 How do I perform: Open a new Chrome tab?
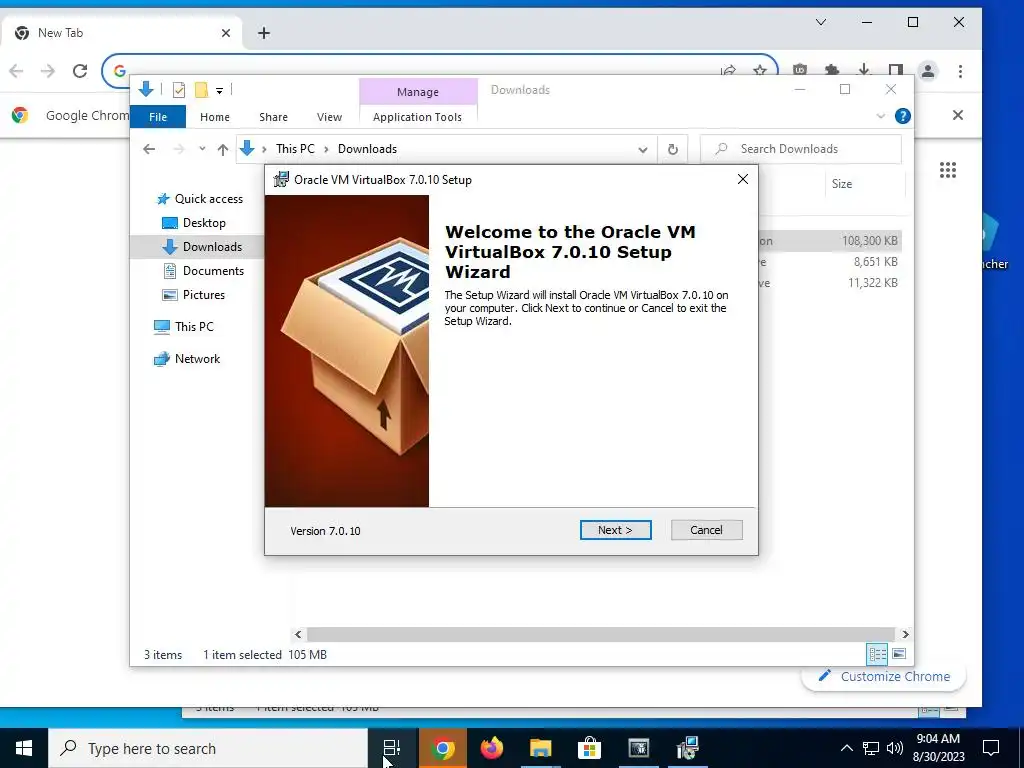click(264, 33)
